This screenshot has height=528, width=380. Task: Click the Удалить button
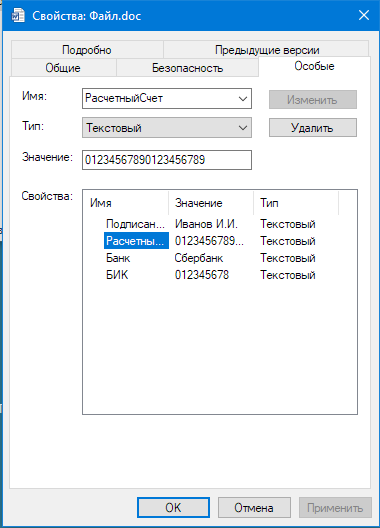(313, 127)
